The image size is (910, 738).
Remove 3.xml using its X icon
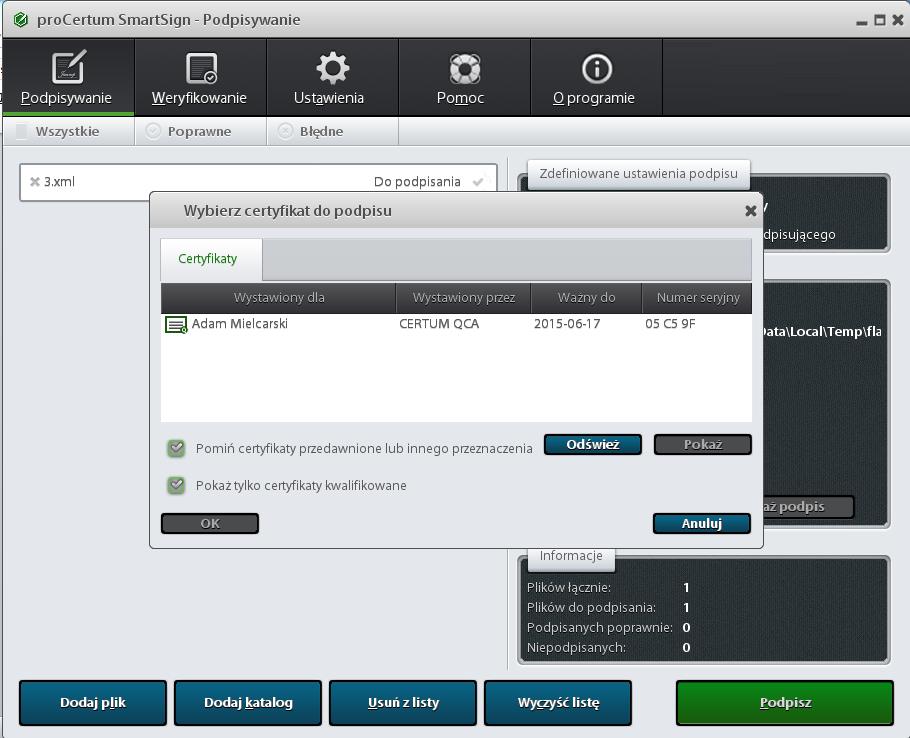click(x=34, y=182)
